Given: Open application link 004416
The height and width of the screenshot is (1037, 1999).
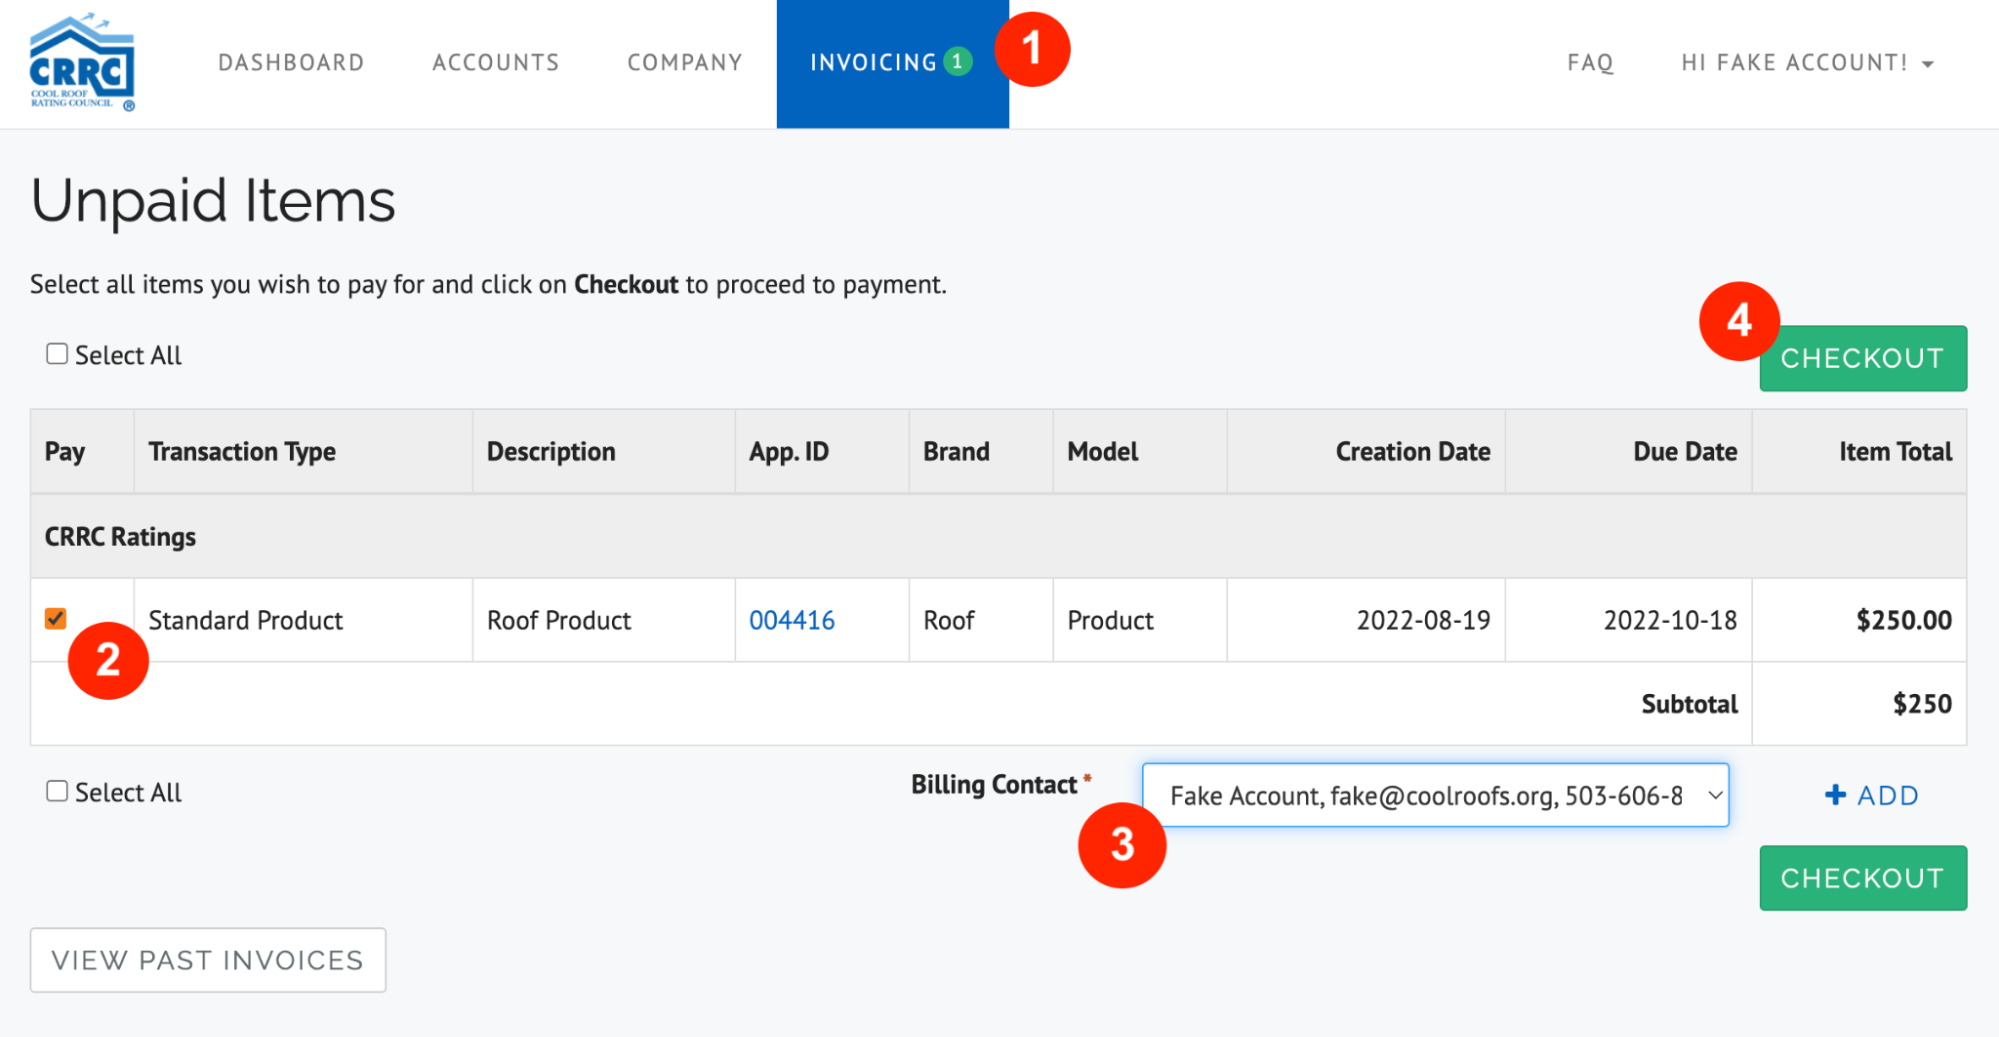Looking at the screenshot, I should tap(792, 619).
